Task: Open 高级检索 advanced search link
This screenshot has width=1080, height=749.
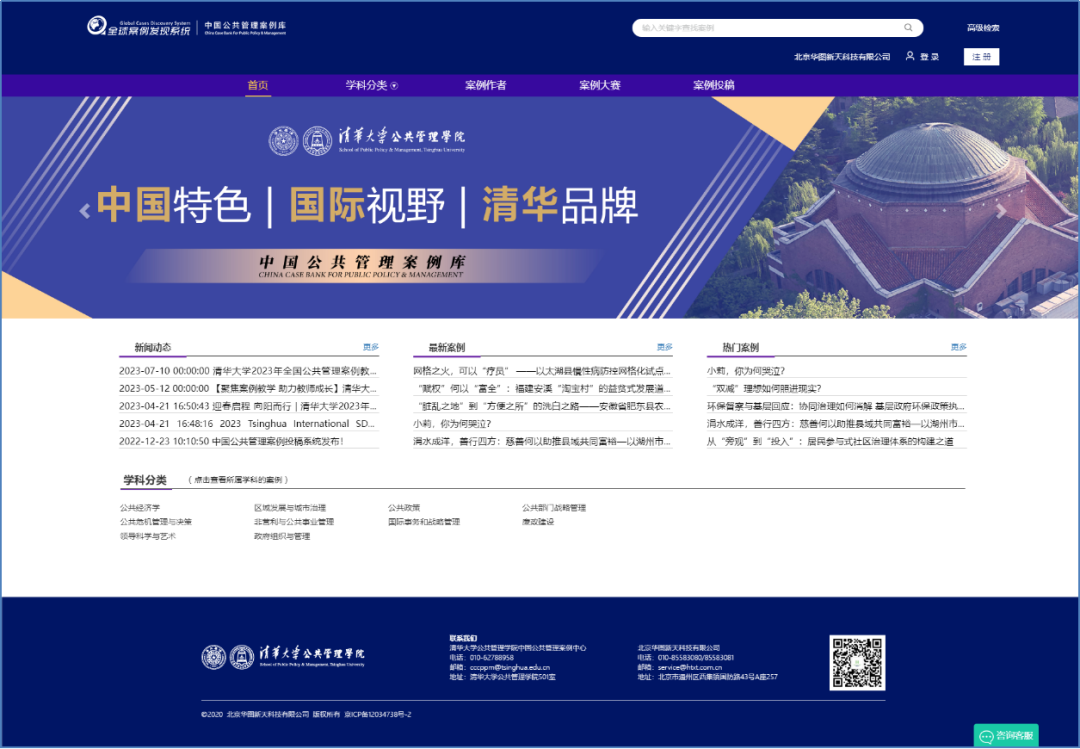Action: pyautogui.click(x=982, y=28)
